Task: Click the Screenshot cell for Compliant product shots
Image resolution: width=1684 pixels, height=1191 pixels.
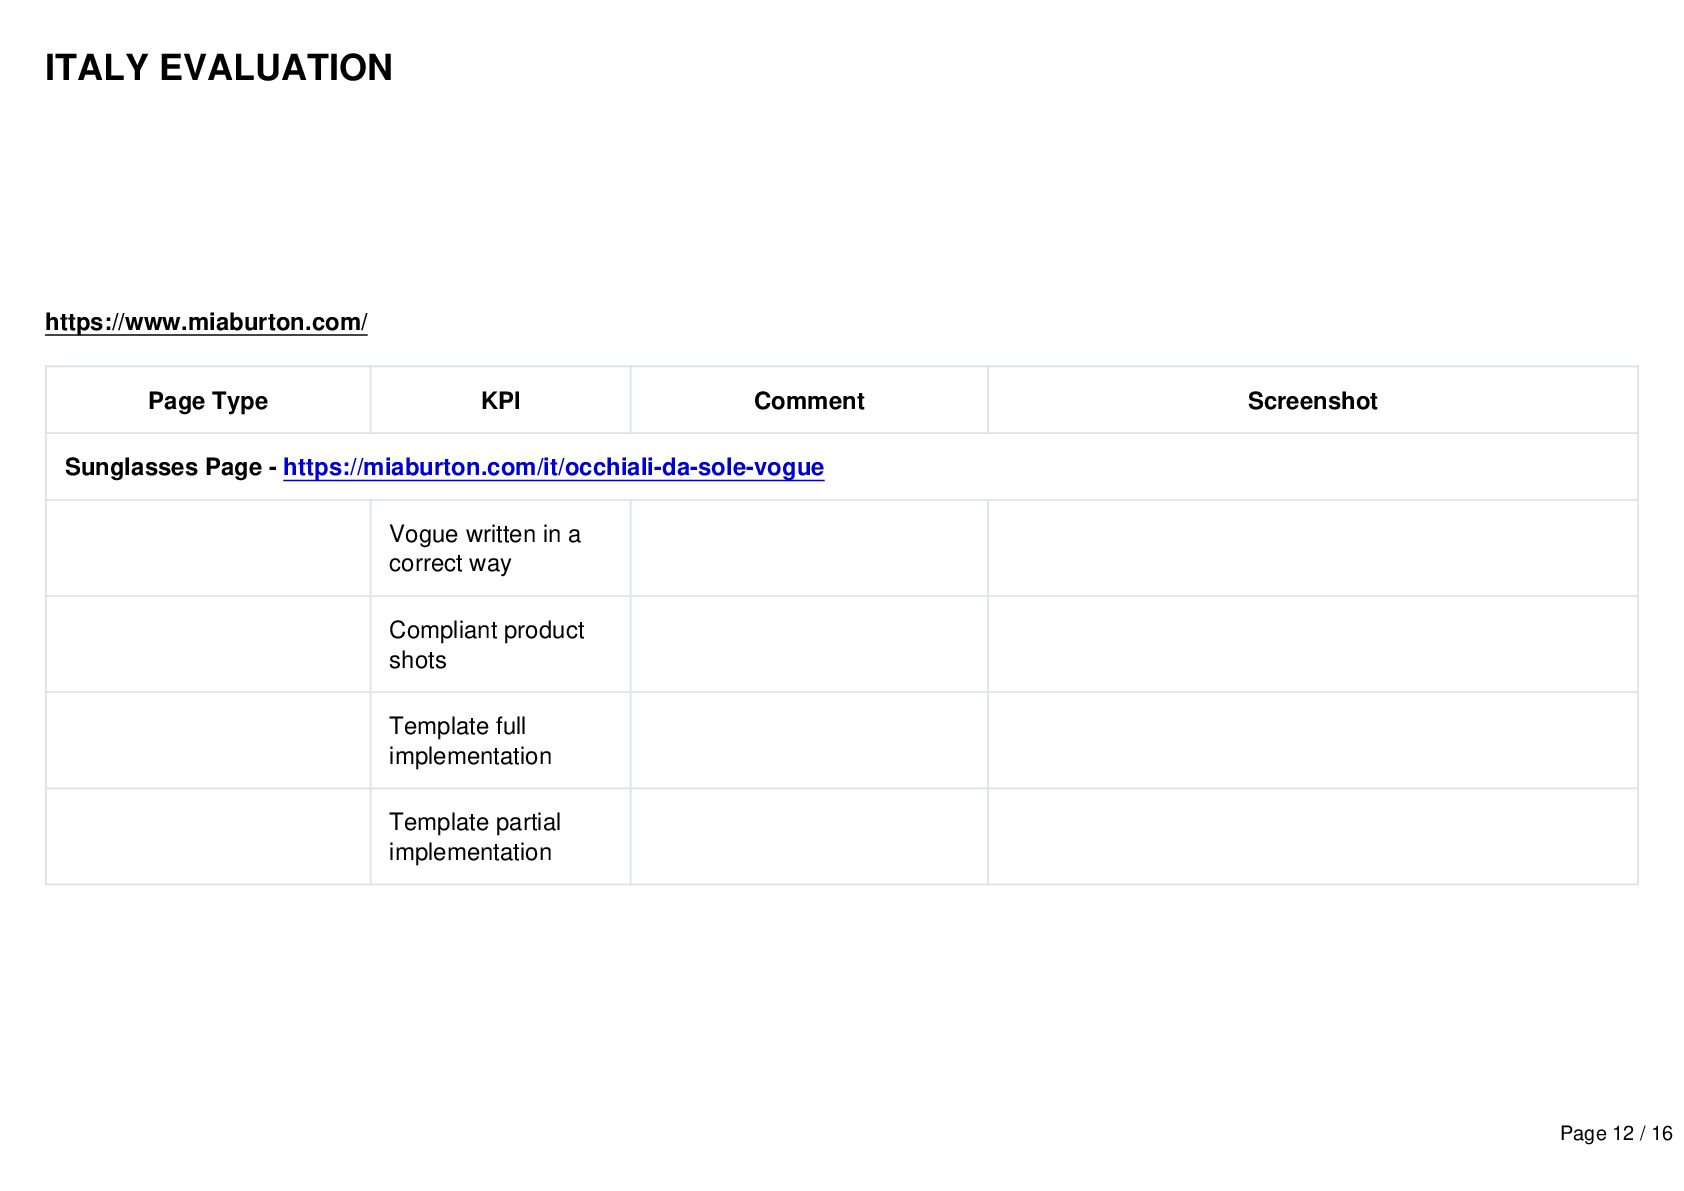Action: pyautogui.click(x=1312, y=644)
